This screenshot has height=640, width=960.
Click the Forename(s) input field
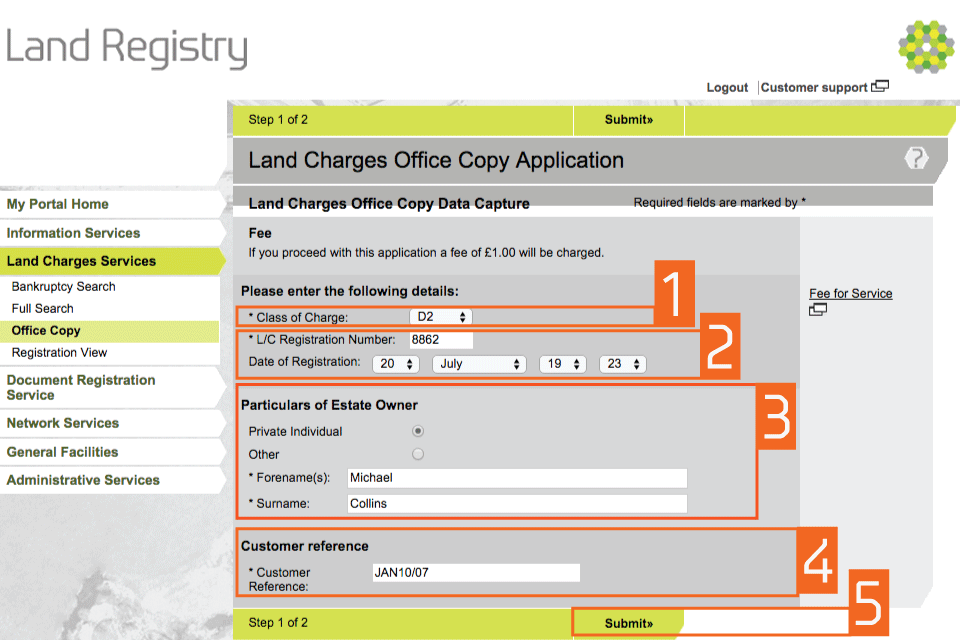pyautogui.click(x=517, y=478)
